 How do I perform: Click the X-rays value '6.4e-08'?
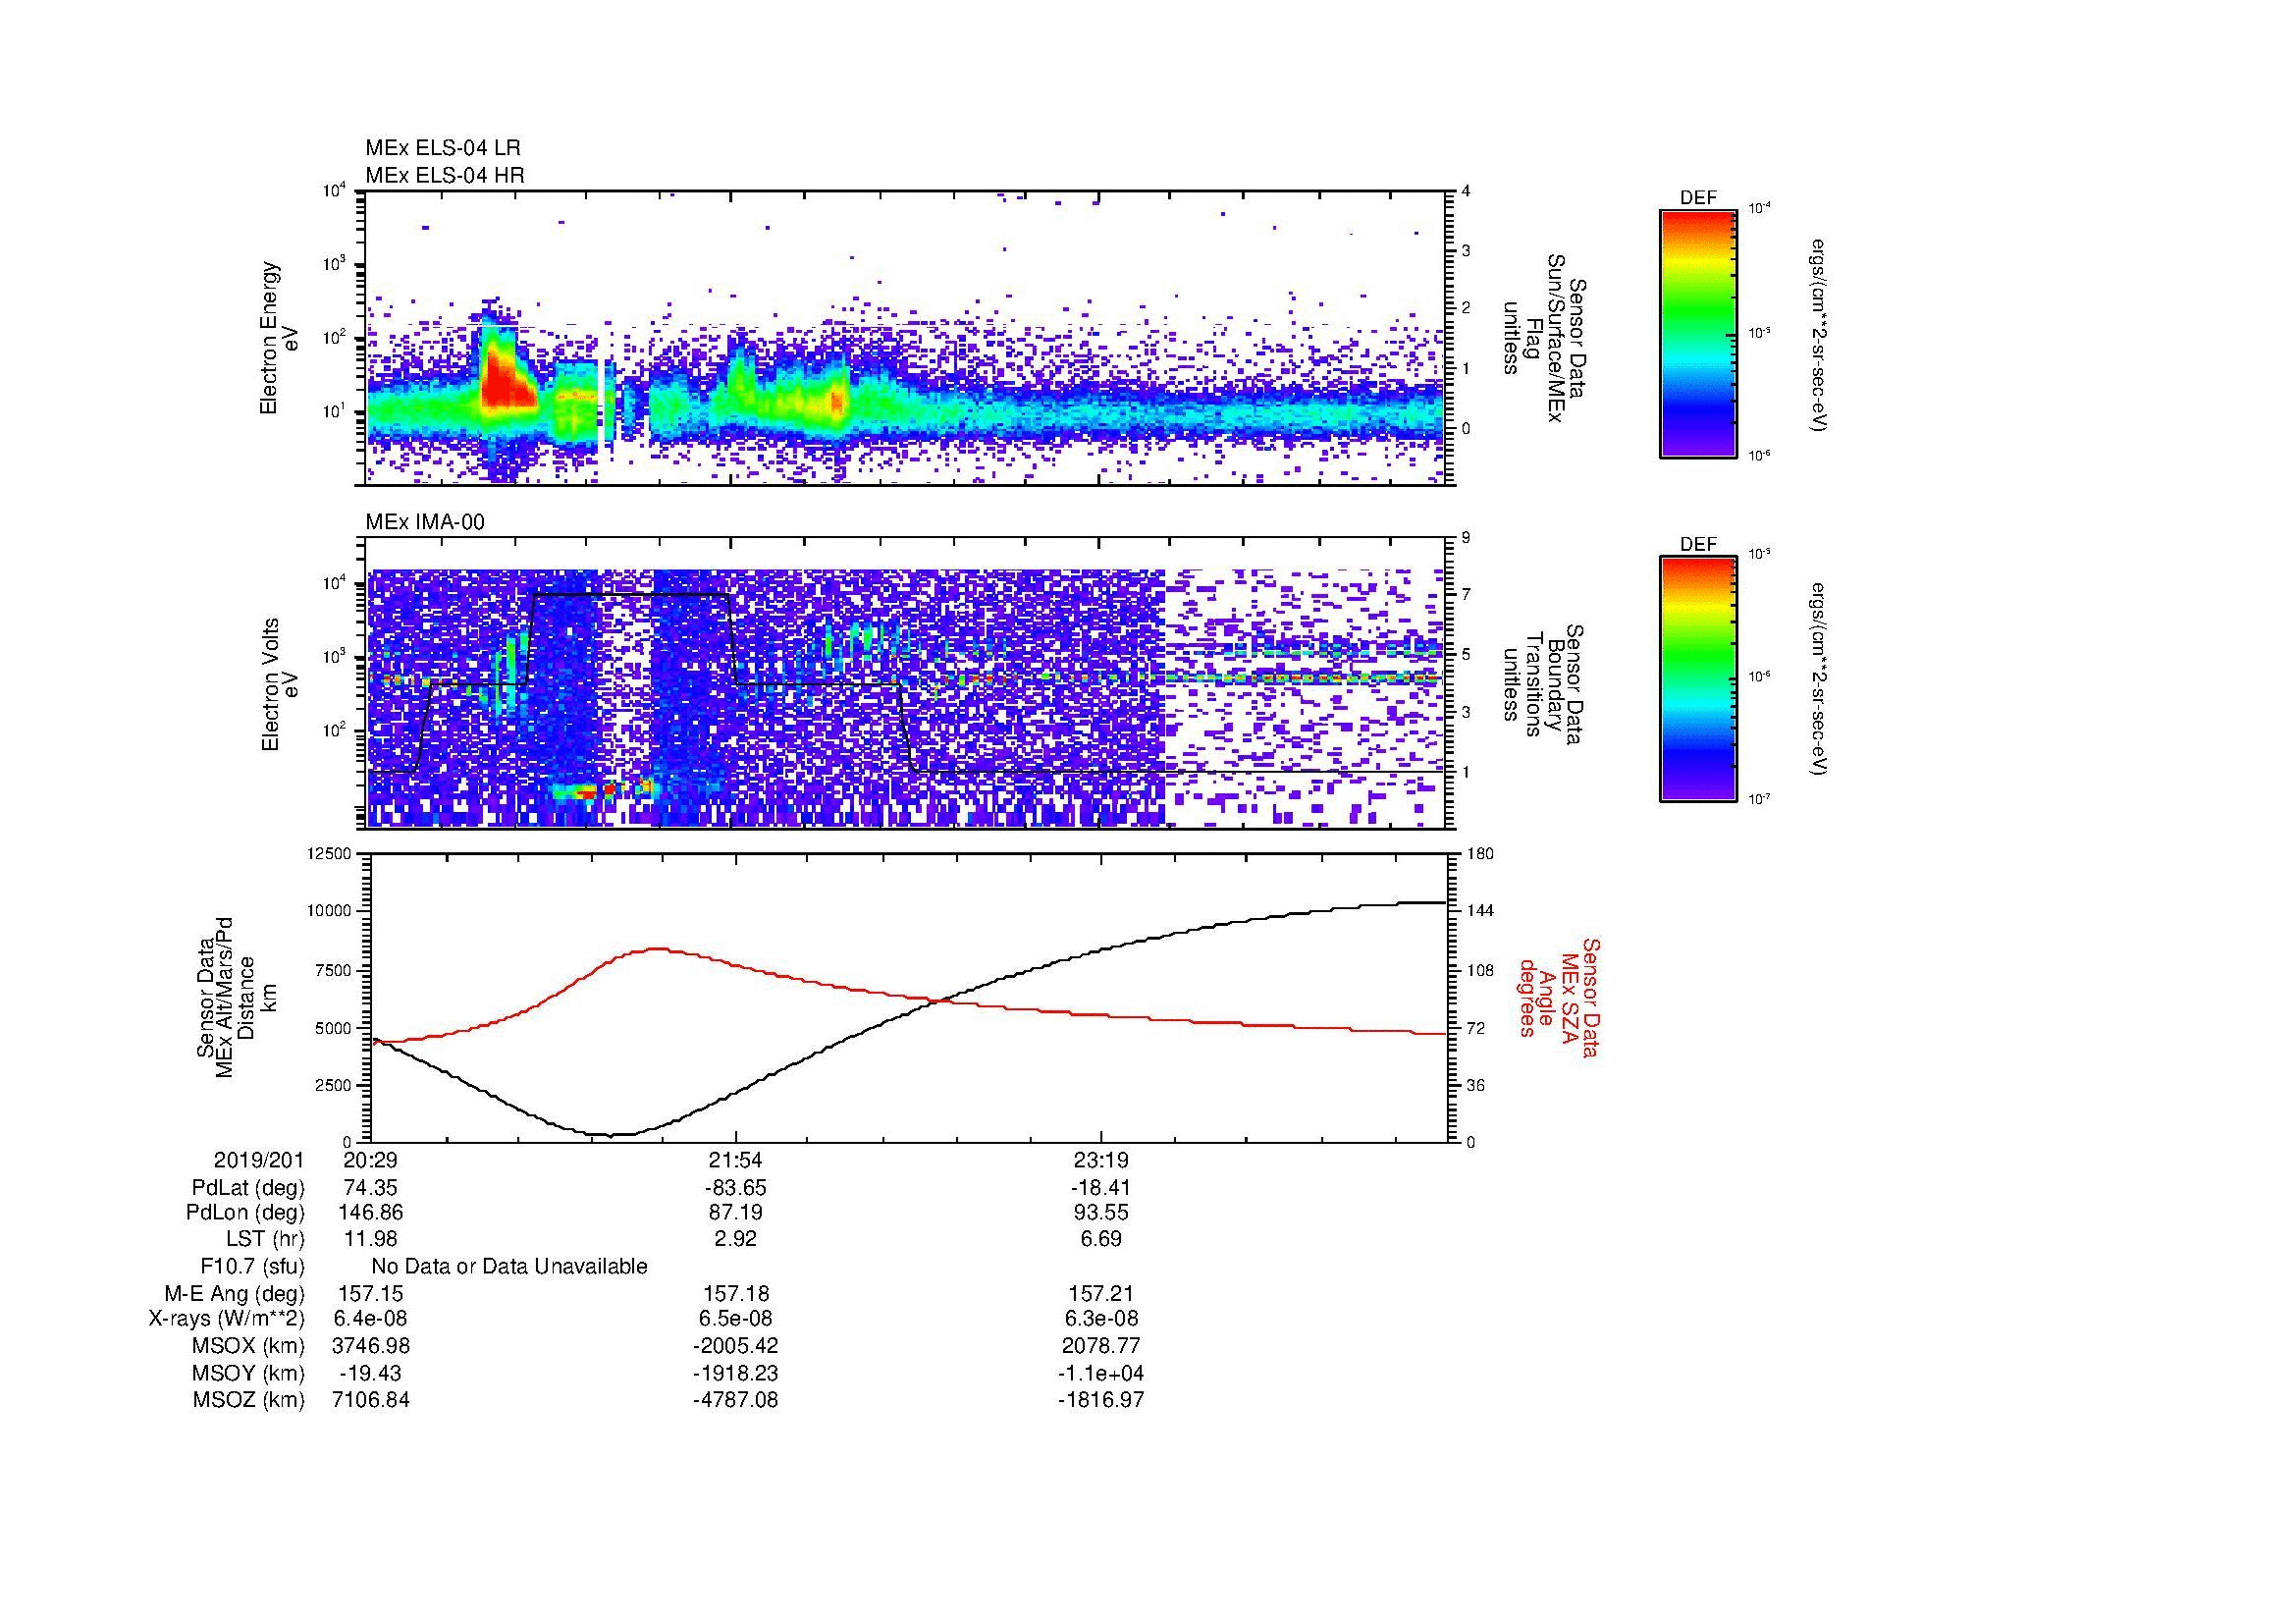tap(371, 1320)
